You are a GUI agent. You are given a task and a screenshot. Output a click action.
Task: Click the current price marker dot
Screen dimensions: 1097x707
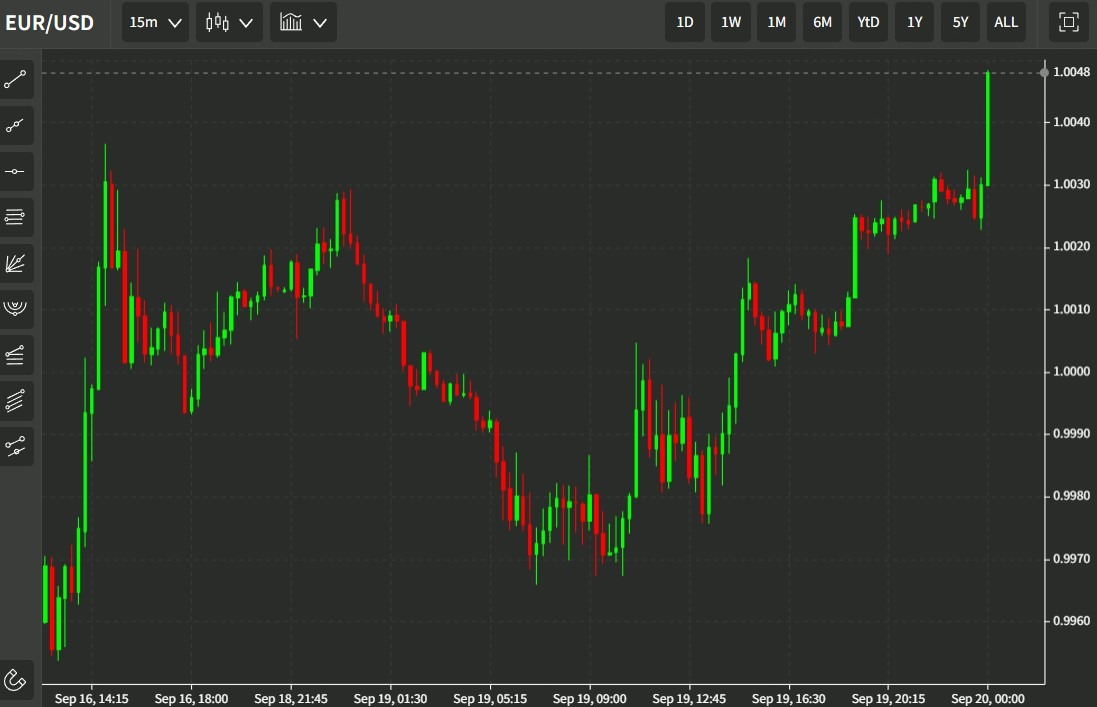click(1044, 73)
